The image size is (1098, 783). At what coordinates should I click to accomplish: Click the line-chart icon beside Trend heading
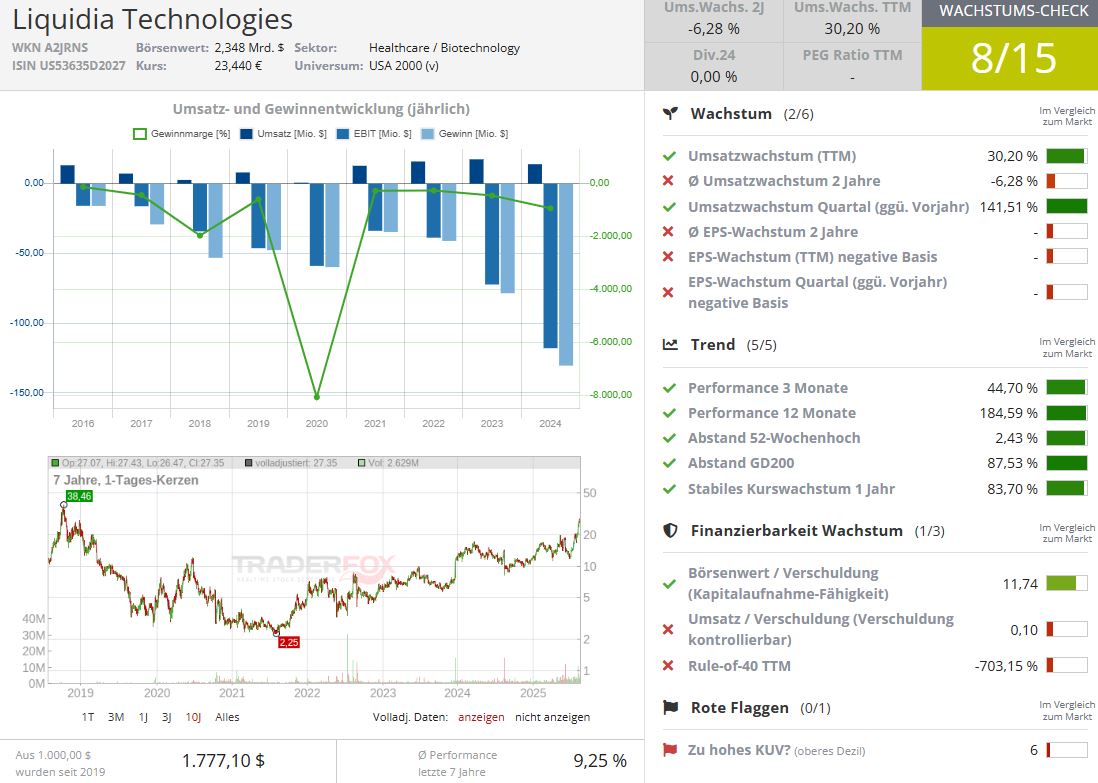pyautogui.click(x=670, y=345)
